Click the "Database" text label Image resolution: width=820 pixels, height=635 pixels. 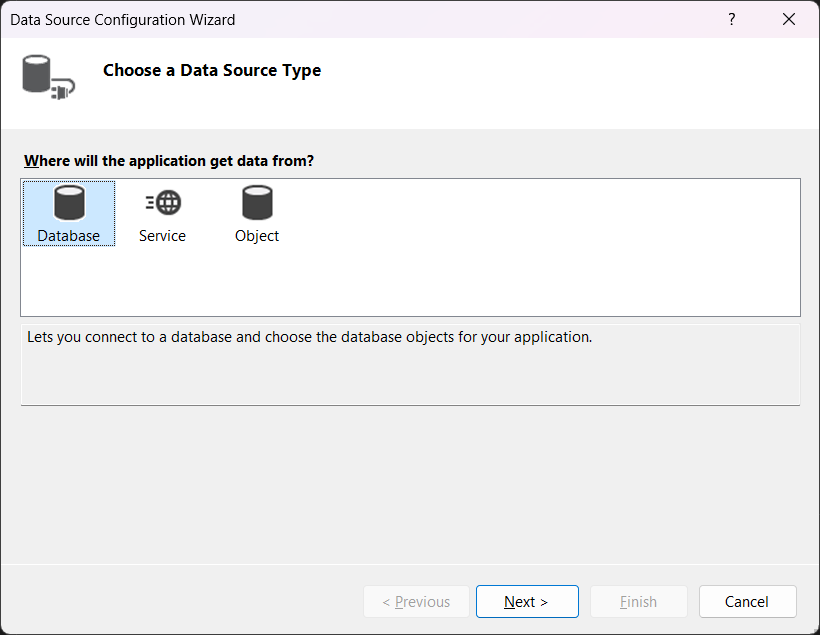click(69, 236)
